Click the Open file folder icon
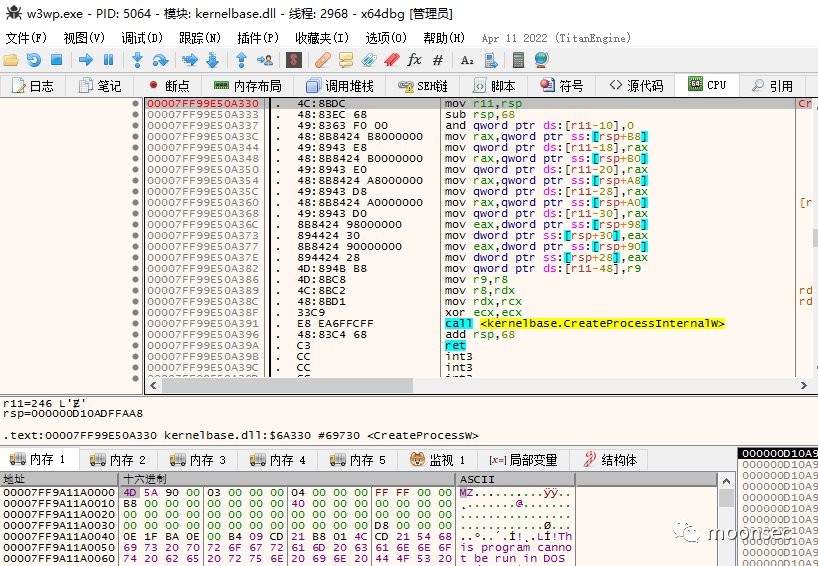This screenshot has width=818, height=566. coord(11,60)
